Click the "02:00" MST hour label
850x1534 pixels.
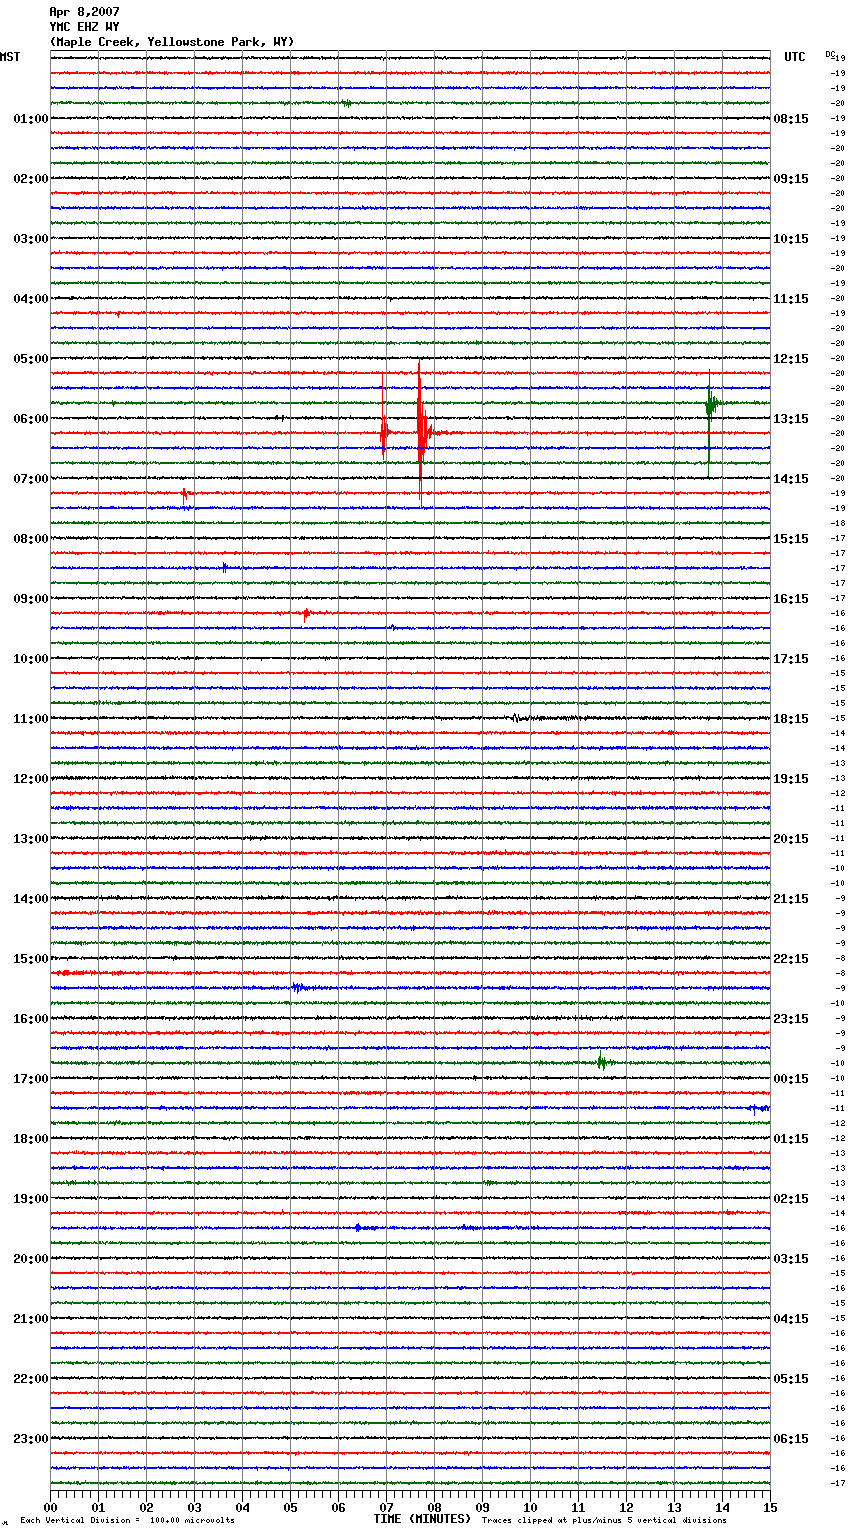click(x=31, y=179)
